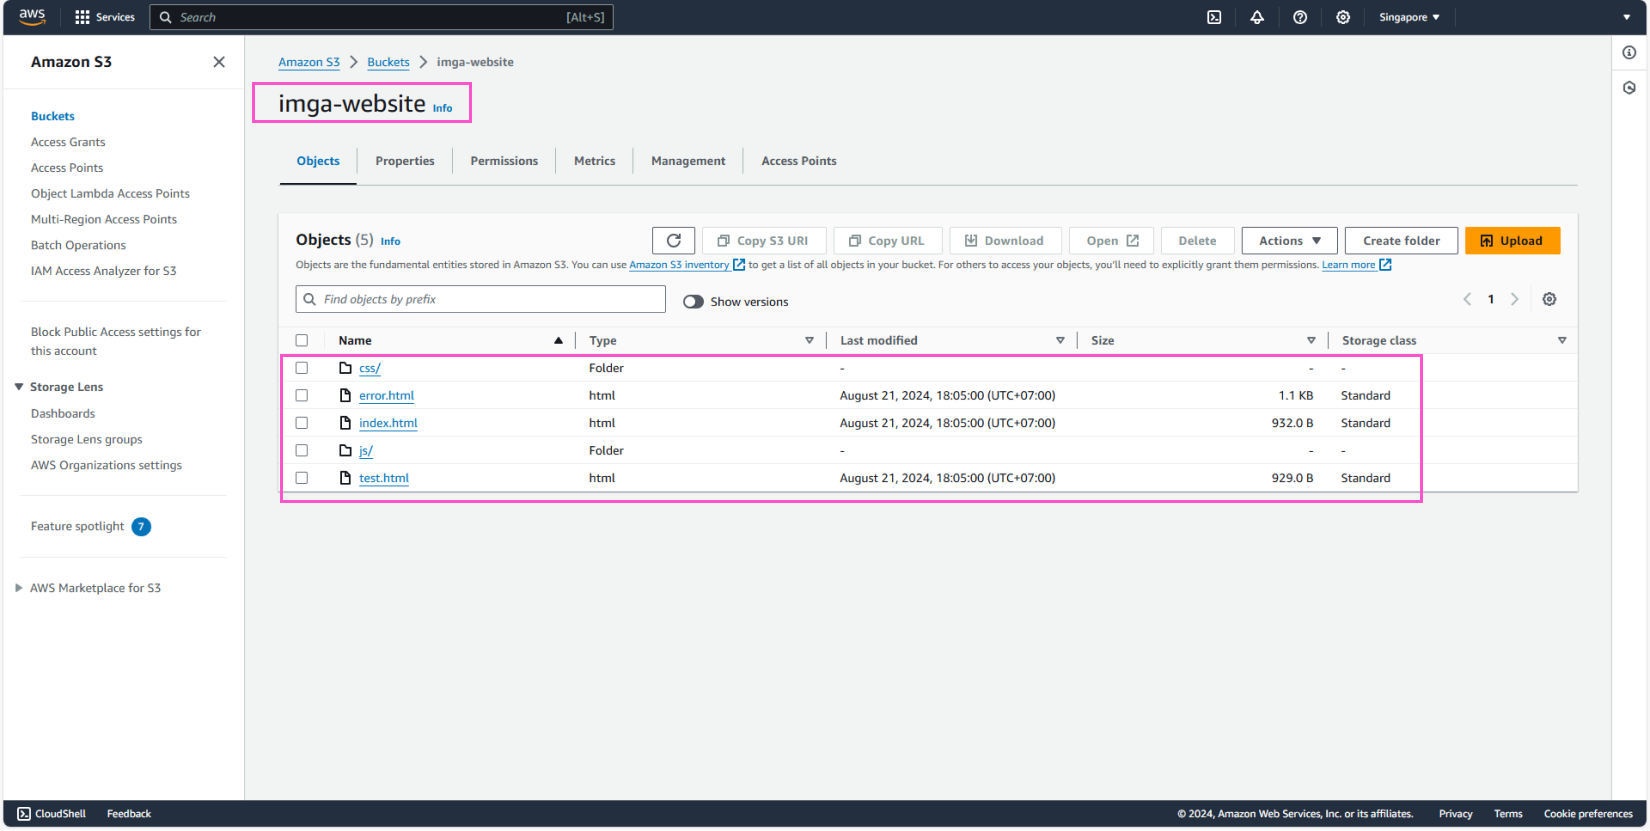1650x831 pixels.
Task: Click the js/ folder icon
Action: tap(345, 451)
